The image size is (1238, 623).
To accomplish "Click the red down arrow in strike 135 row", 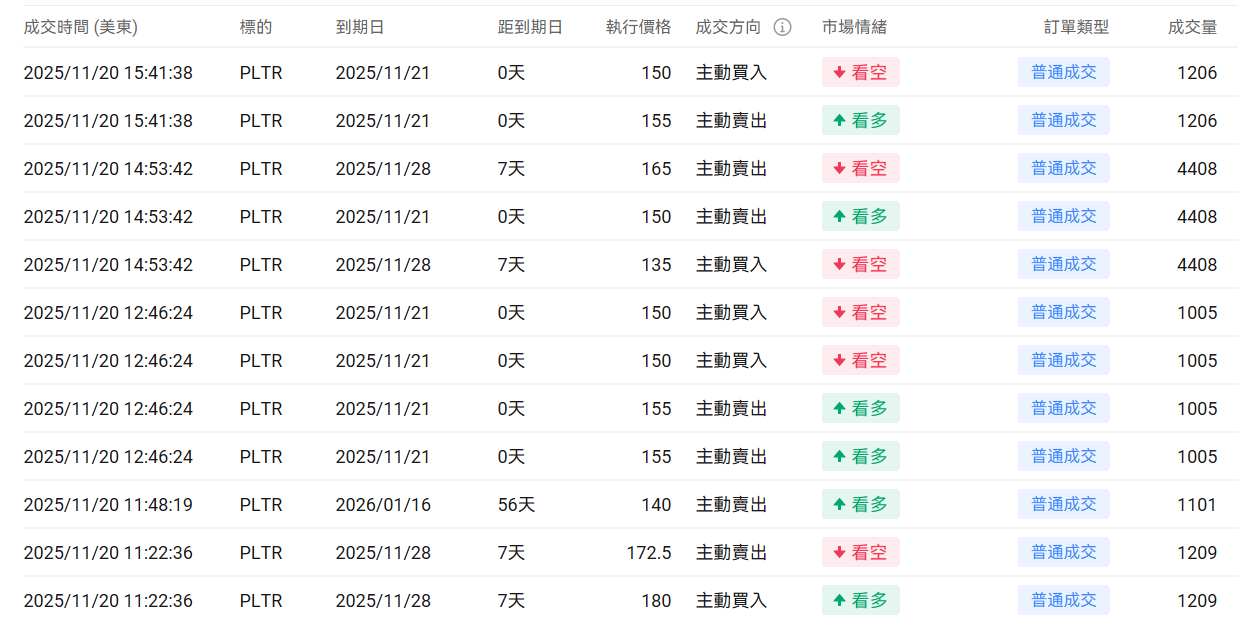I will pos(839,265).
